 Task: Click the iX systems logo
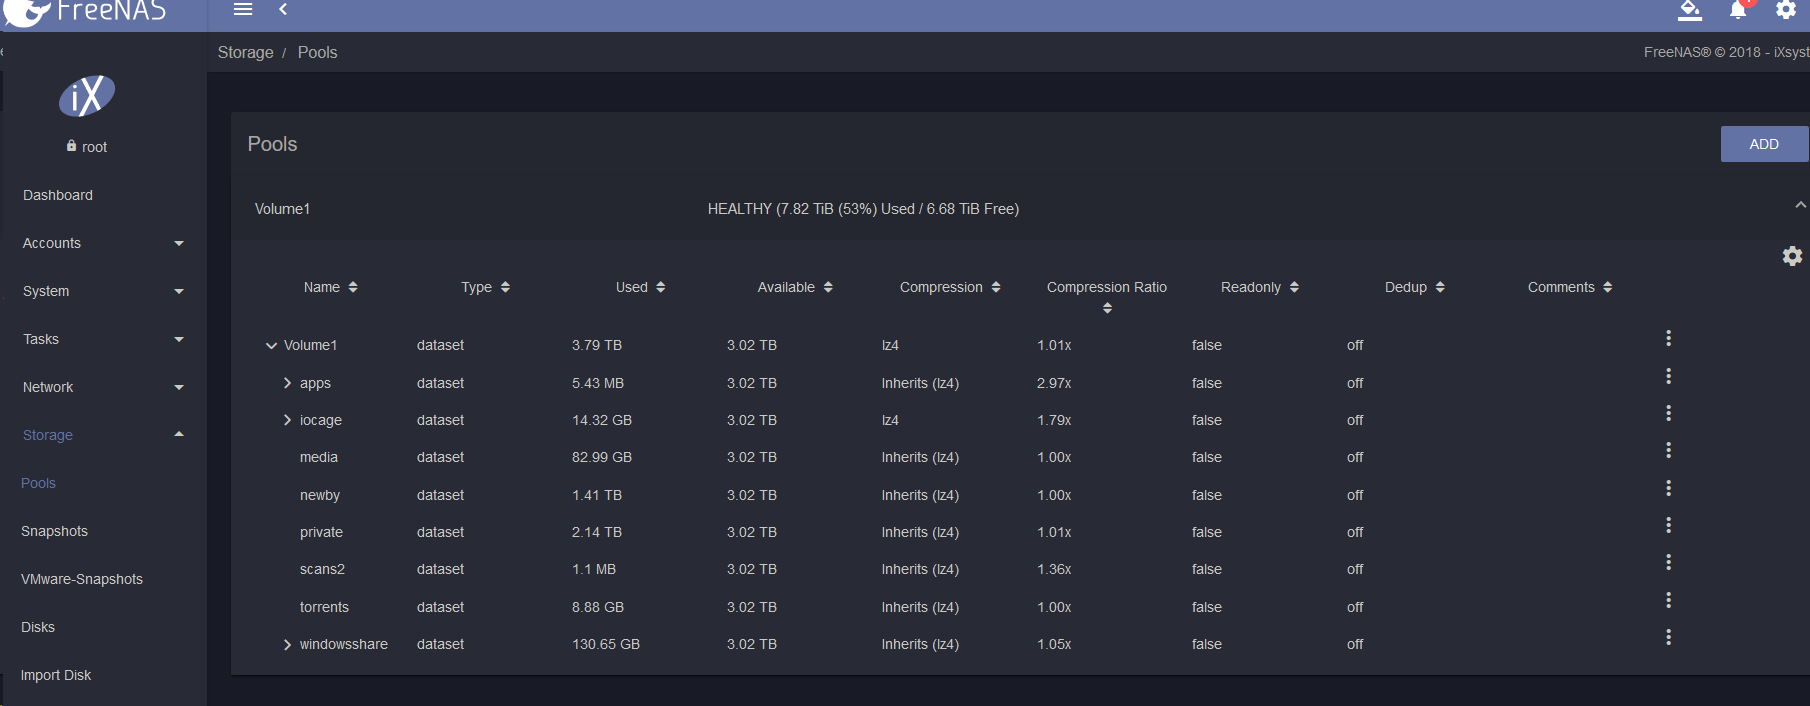(87, 96)
